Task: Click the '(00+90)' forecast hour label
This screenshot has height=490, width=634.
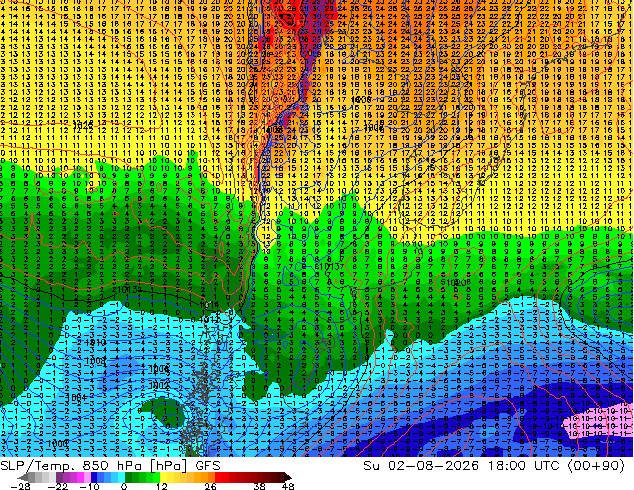Action: click(x=596, y=465)
